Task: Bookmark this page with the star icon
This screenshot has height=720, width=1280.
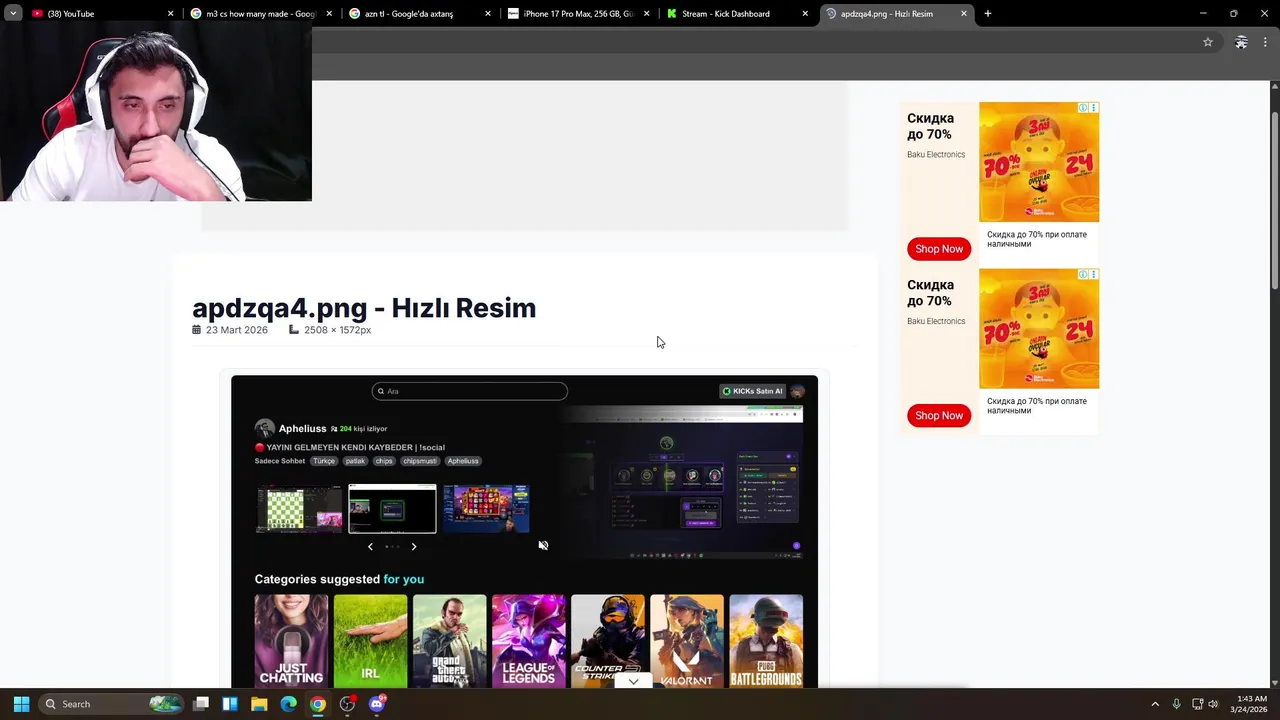Action: pyautogui.click(x=1207, y=42)
